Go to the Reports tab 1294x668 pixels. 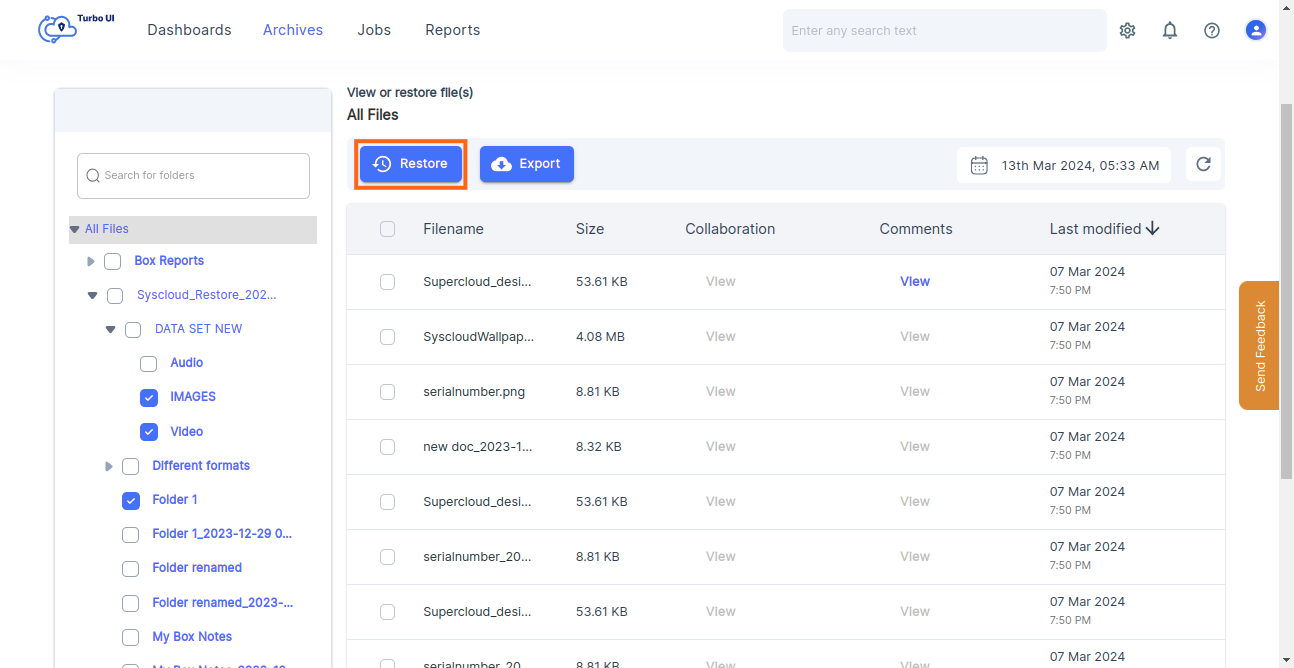452,30
